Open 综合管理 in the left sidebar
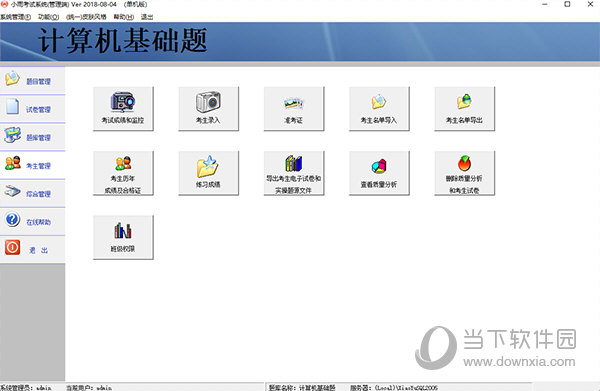600x391 pixels. 33,193
